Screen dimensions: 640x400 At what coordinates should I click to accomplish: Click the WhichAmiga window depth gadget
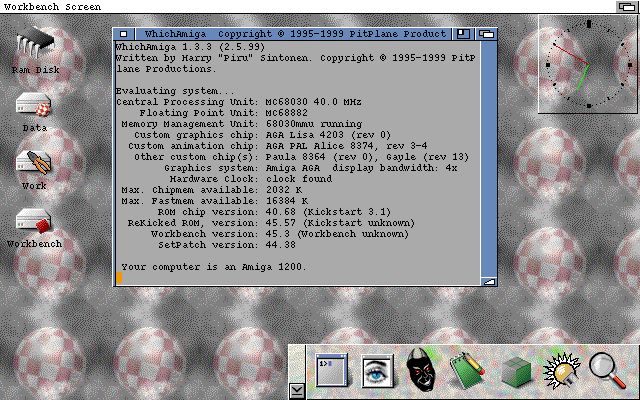[x=487, y=34]
